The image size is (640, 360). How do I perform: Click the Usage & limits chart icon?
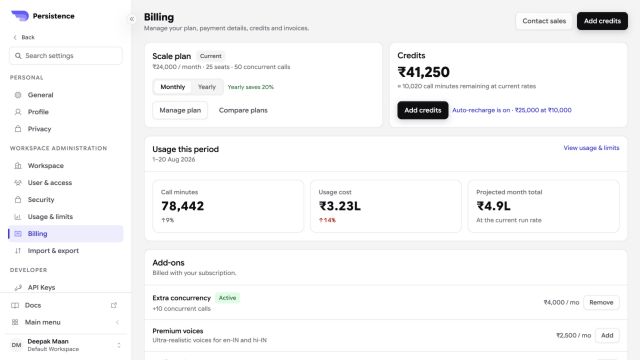(x=18, y=217)
